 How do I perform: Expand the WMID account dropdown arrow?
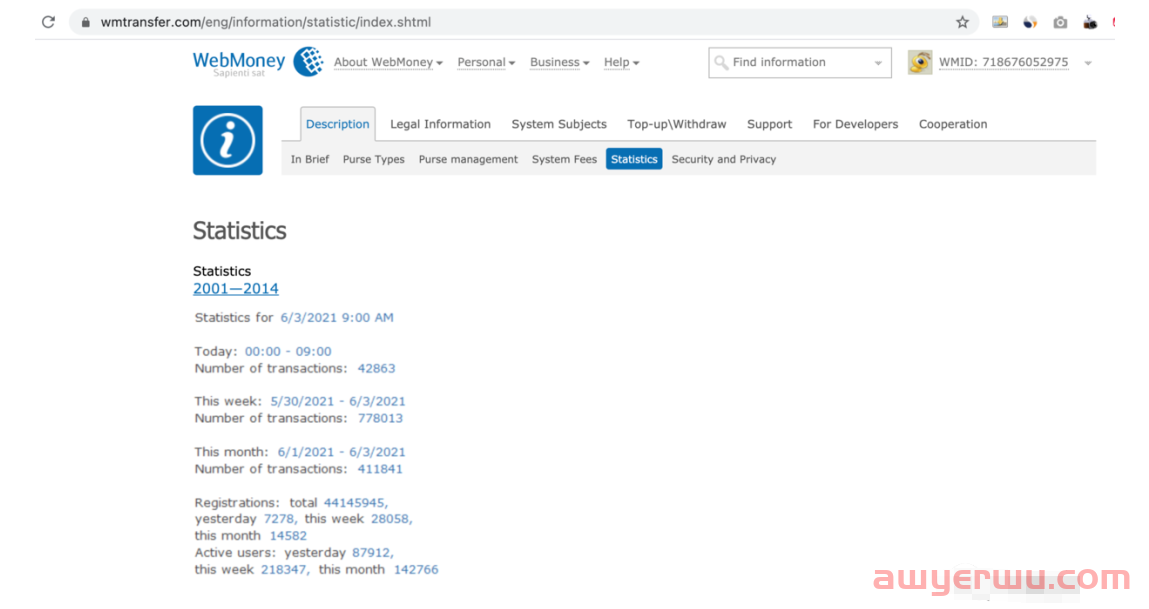click(x=1088, y=63)
